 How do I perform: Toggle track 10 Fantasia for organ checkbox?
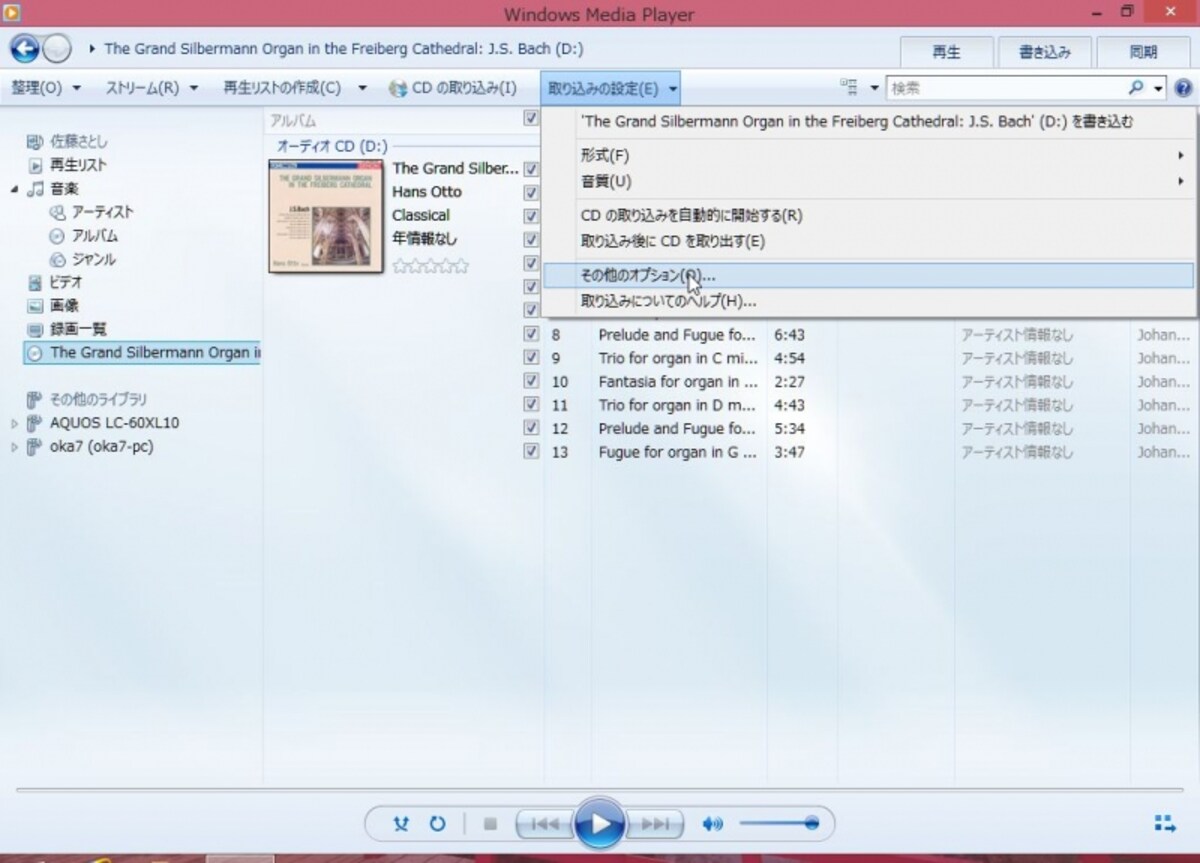click(531, 381)
